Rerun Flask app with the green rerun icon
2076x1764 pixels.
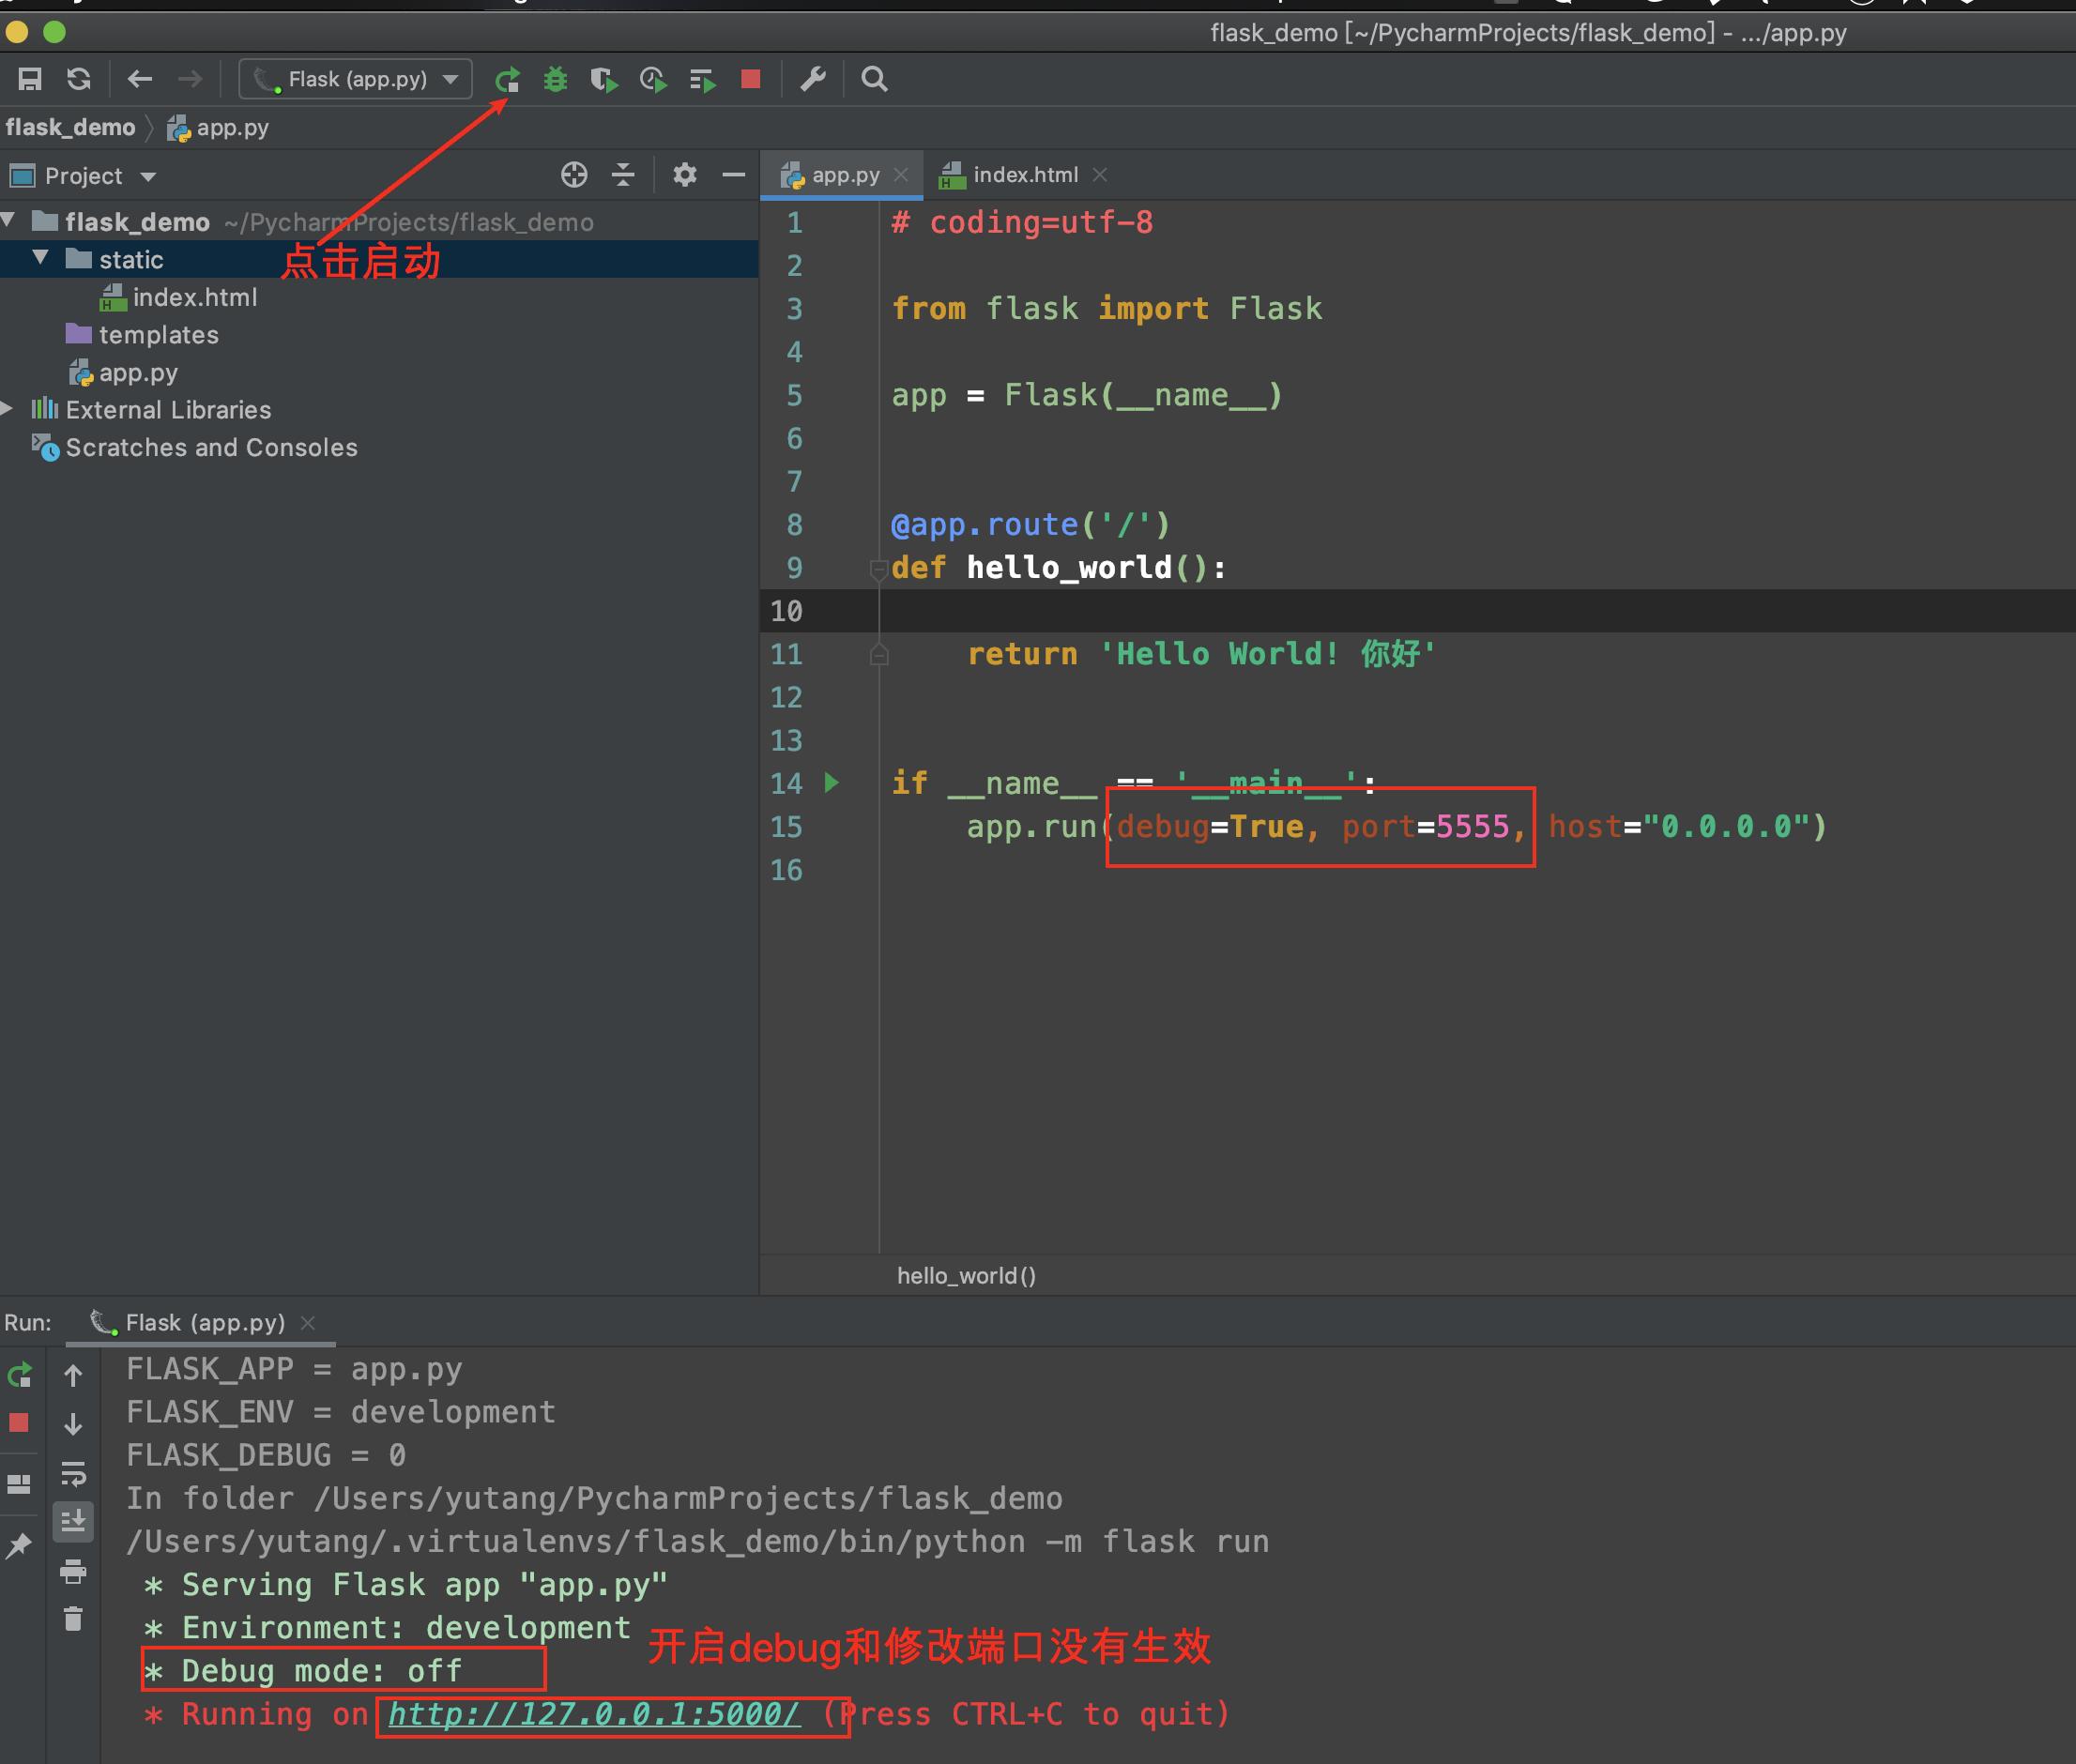pyautogui.click(x=508, y=79)
